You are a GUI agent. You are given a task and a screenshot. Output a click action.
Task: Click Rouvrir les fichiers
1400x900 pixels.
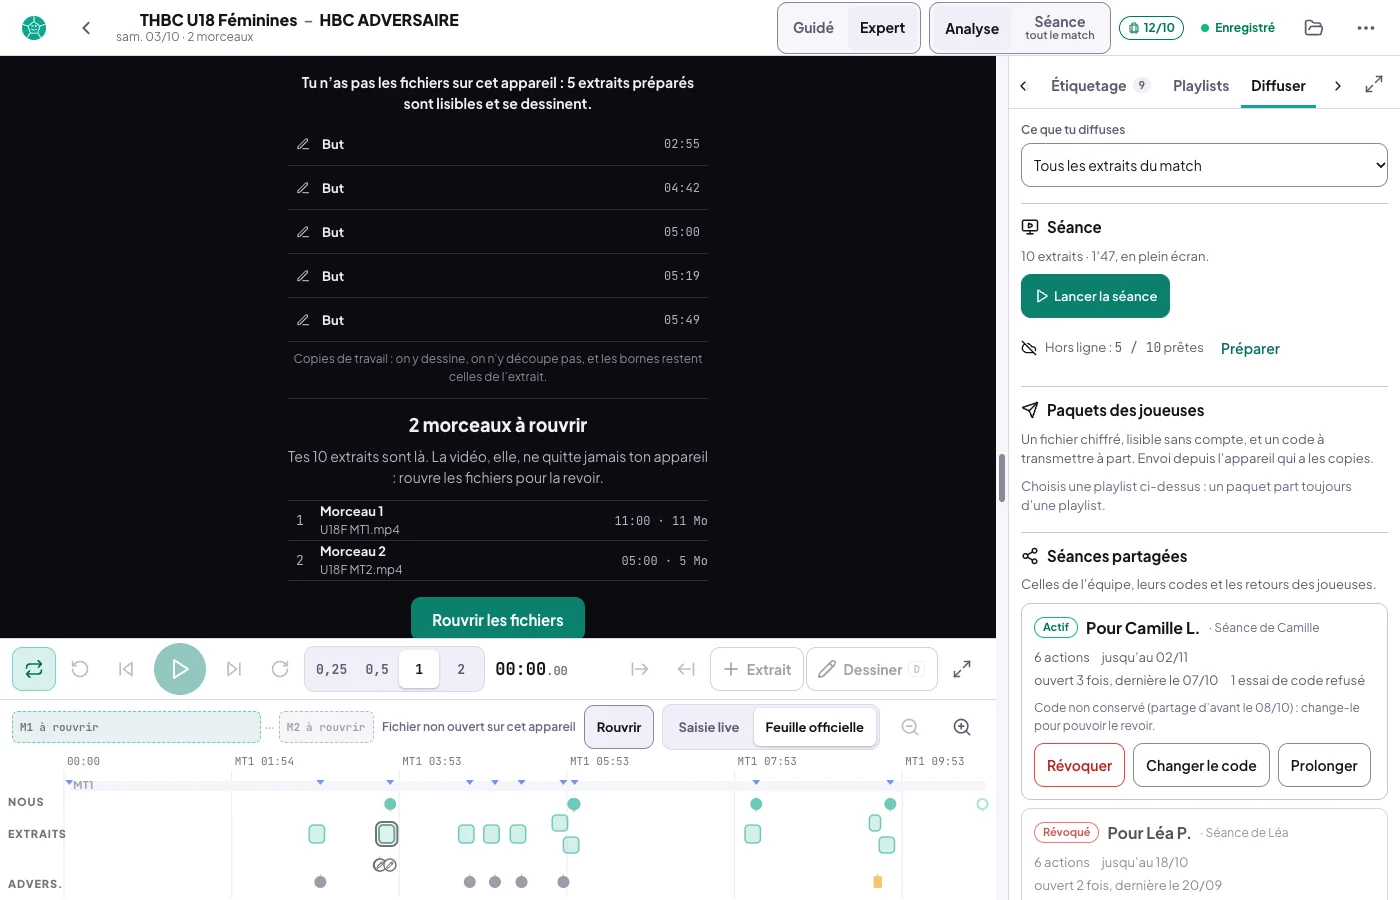[x=498, y=619]
